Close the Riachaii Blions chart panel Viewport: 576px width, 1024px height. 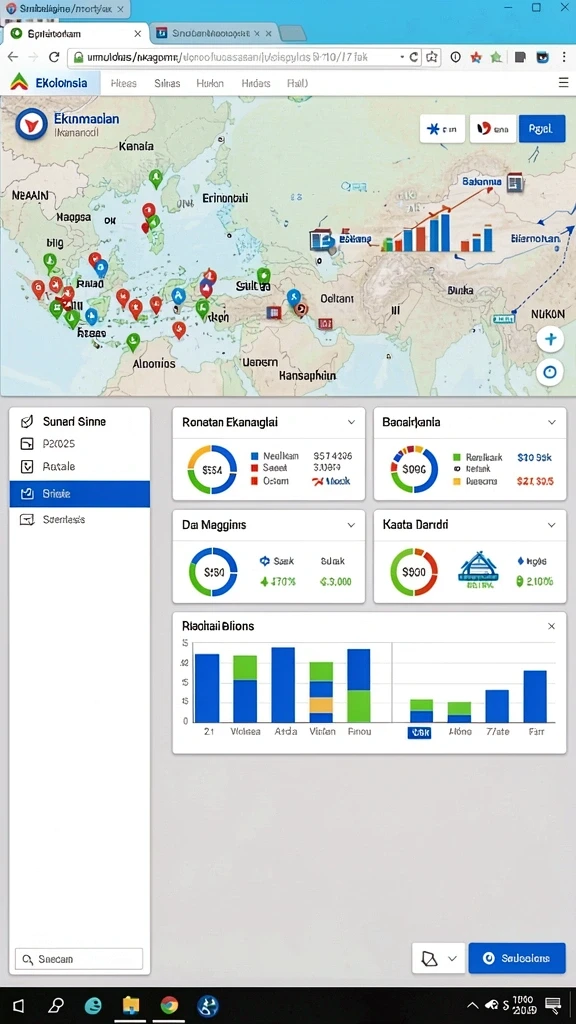pos(551,626)
